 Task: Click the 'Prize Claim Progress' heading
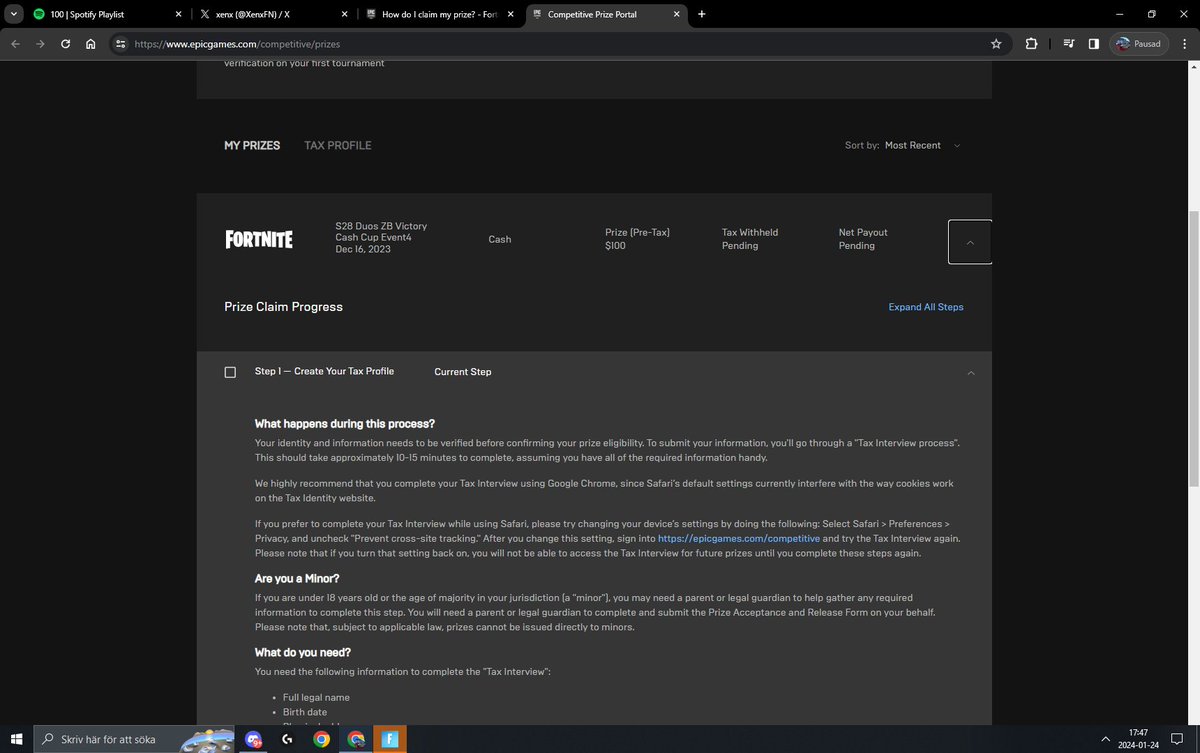coord(283,307)
